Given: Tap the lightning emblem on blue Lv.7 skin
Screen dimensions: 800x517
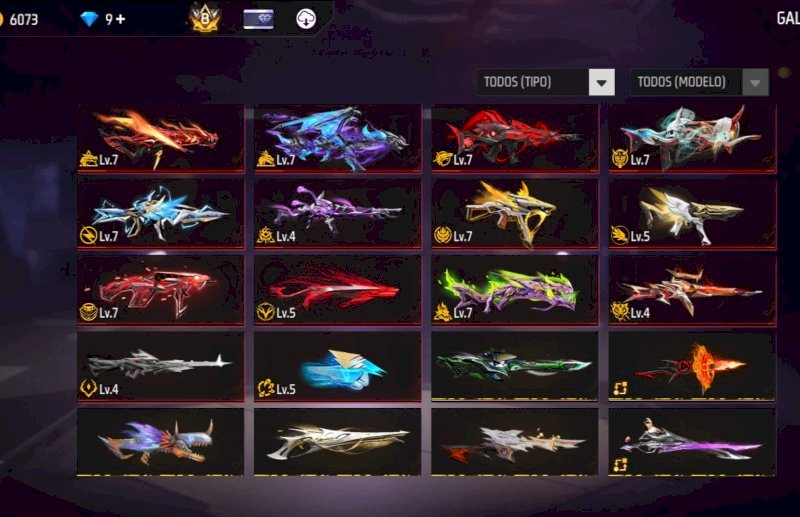Looking at the screenshot, I should point(88,235).
